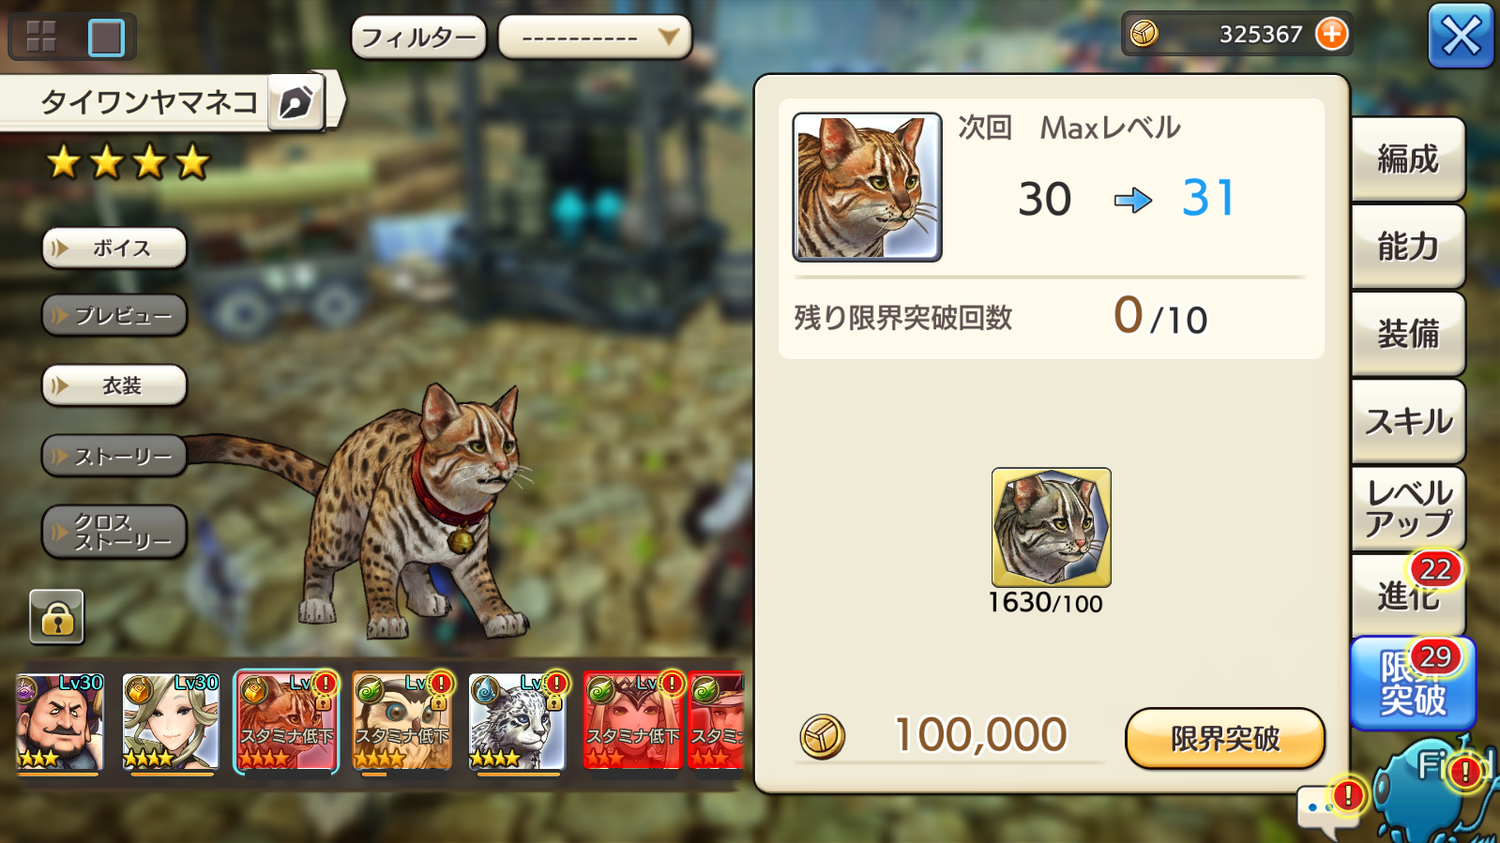Add coins with orange plus icon
Screen dimensions: 1500x843
(x=1331, y=34)
